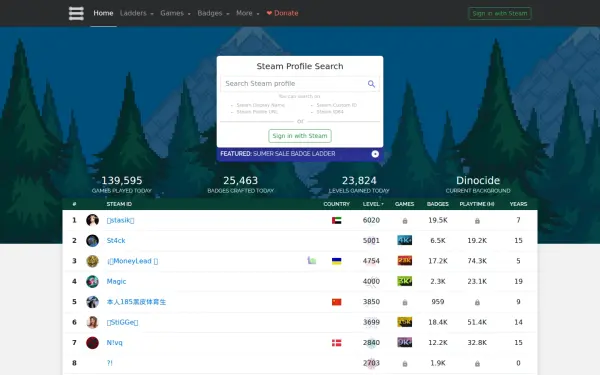
Task: Click the StiGGe profile avatar
Action: point(92,322)
